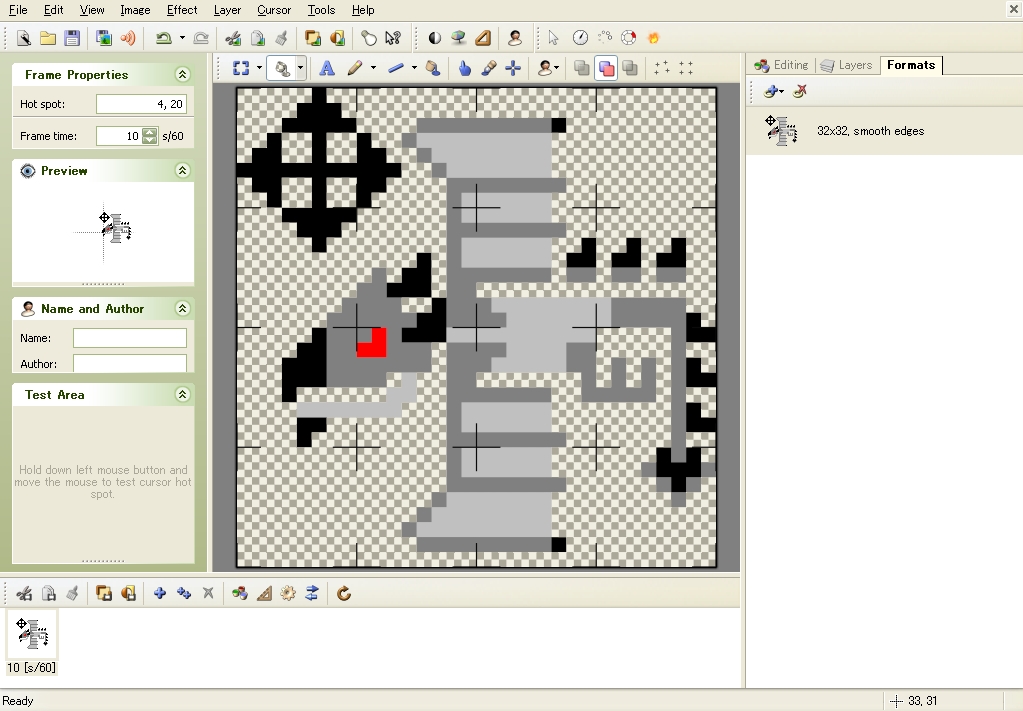Toggle the first dotted grid option
The width and height of the screenshot is (1023, 711).
[662, 68]
